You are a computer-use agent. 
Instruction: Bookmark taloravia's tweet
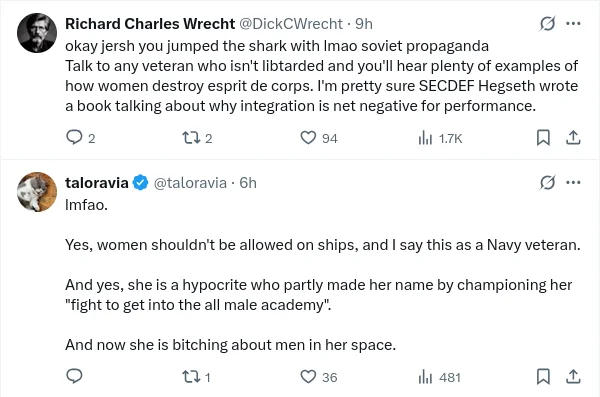click(543, 377)
